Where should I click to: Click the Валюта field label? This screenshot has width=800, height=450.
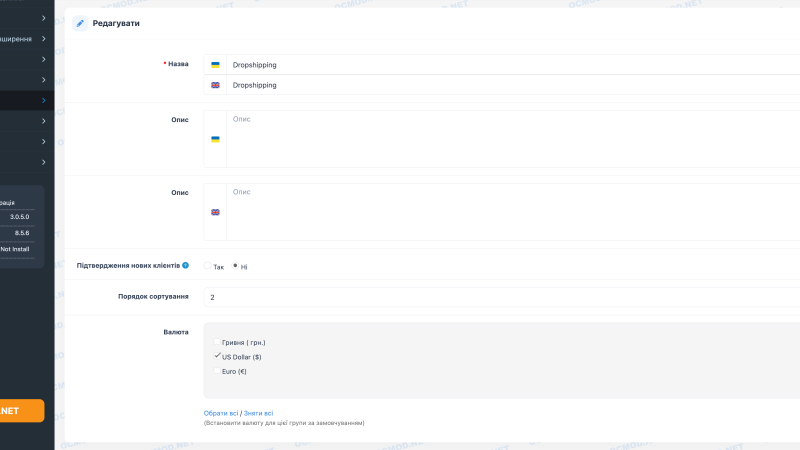point(176,332)
